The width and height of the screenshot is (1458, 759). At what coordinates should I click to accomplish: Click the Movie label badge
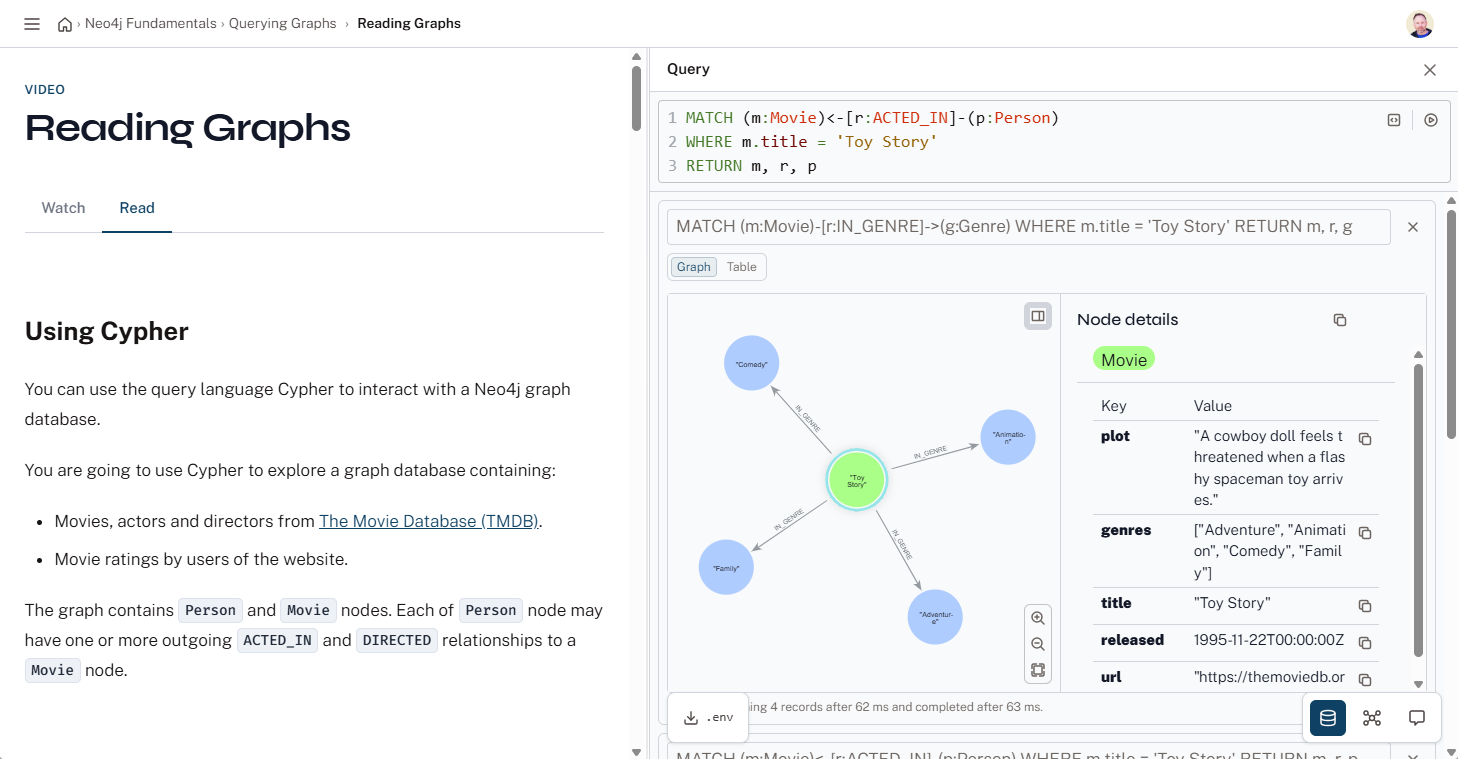click(1124, 360)
